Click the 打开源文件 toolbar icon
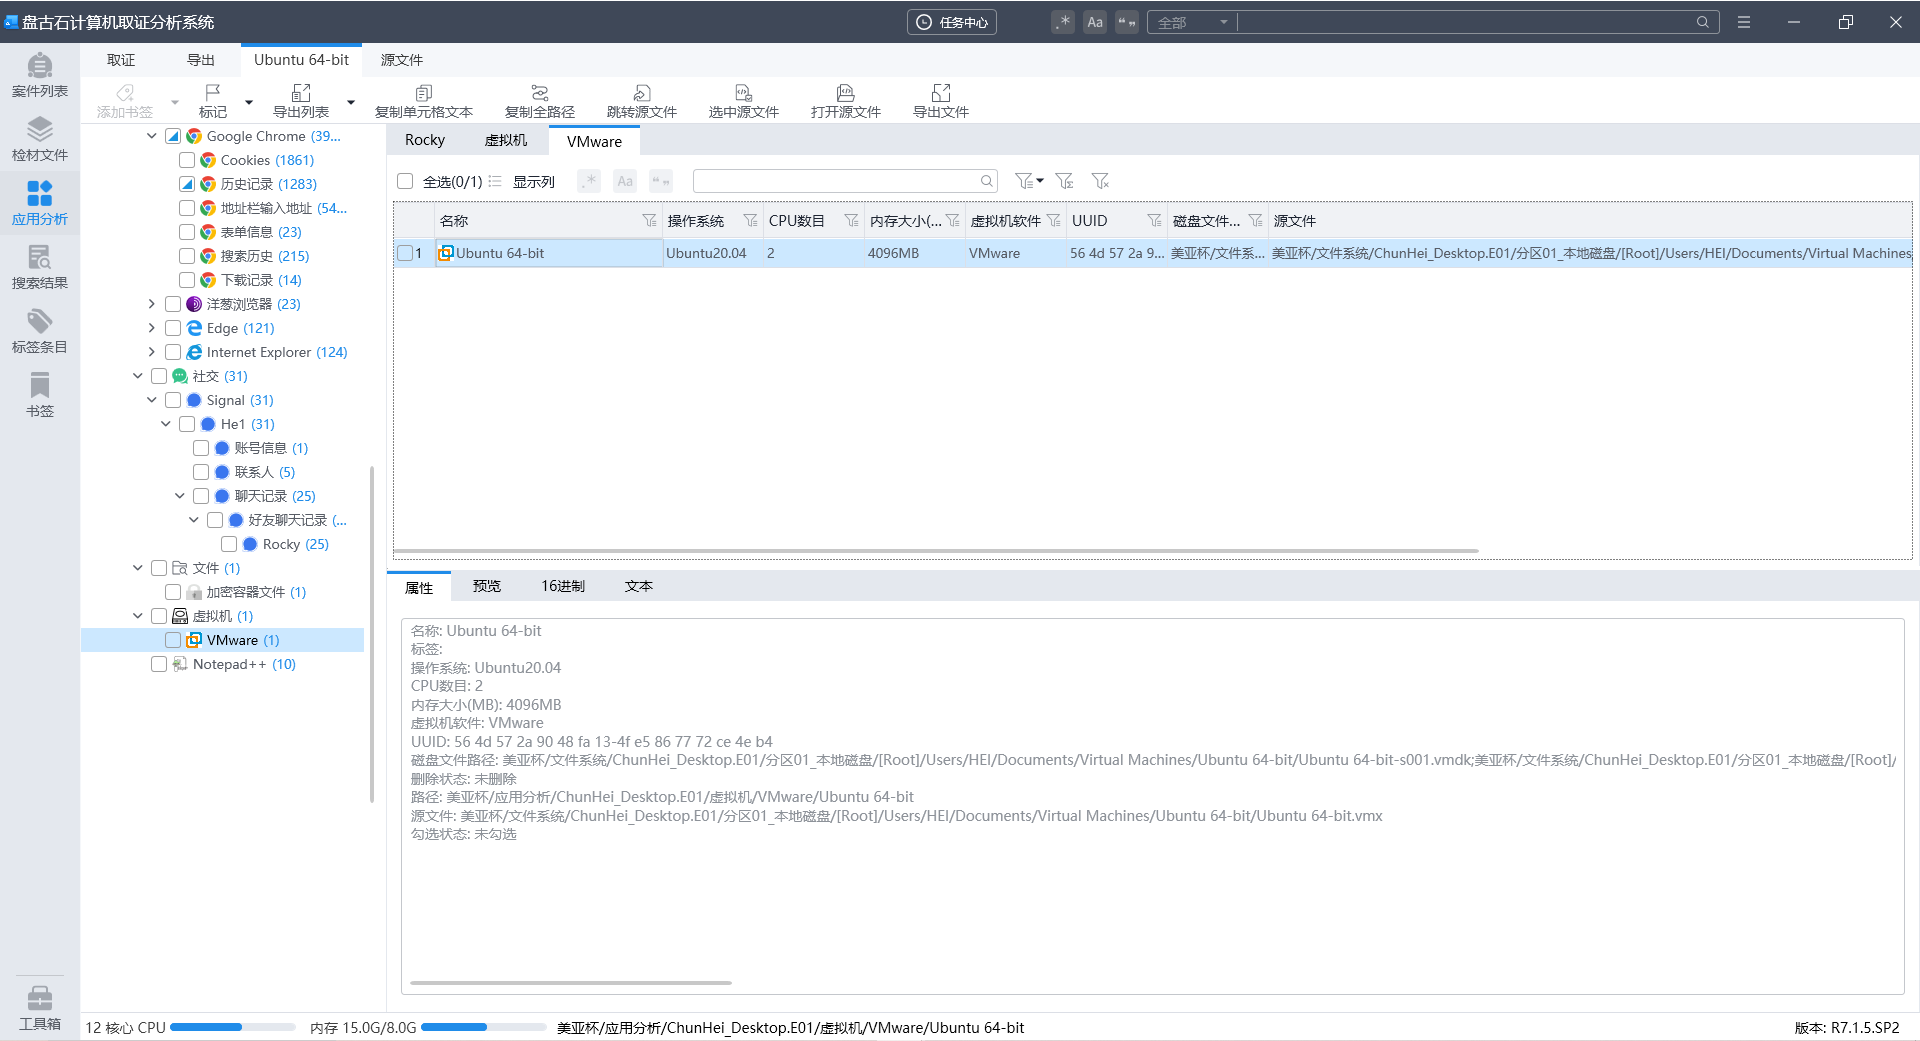Image resolution: width=1920 pixels, height=1041 pixels. 845,101
